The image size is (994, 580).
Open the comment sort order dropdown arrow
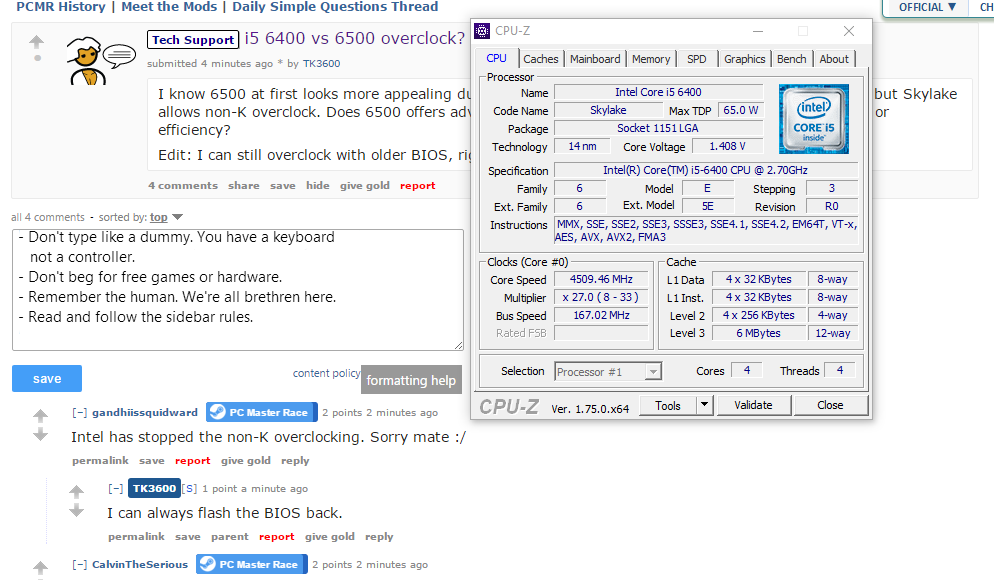pyautogui.click(x=178, y=217)
